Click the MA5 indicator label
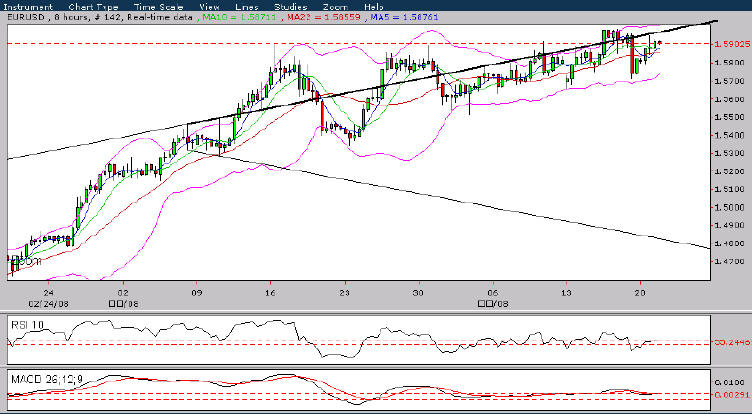752x414 pixels. click(x=405, y=17)
